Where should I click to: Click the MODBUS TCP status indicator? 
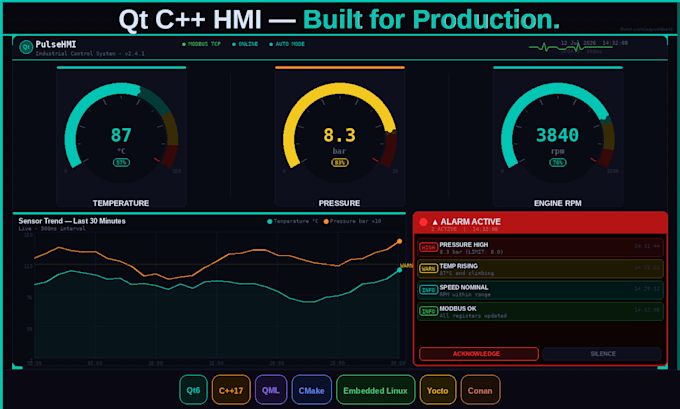pos(202,44)
